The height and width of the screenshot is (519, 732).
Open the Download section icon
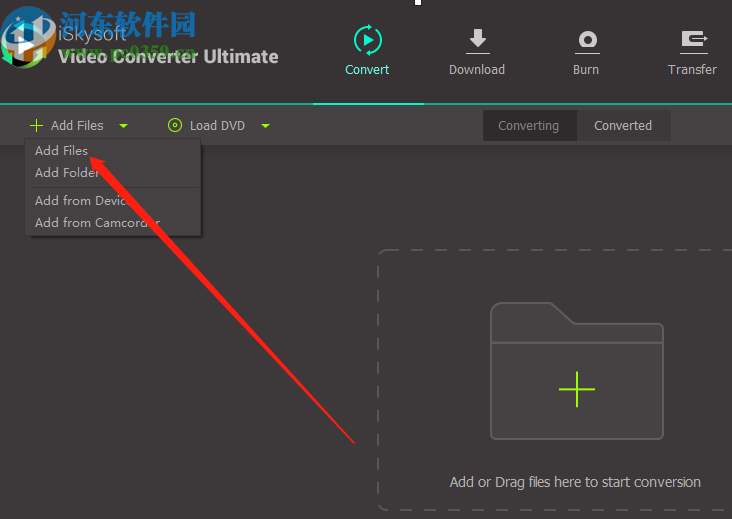[478, 41]
